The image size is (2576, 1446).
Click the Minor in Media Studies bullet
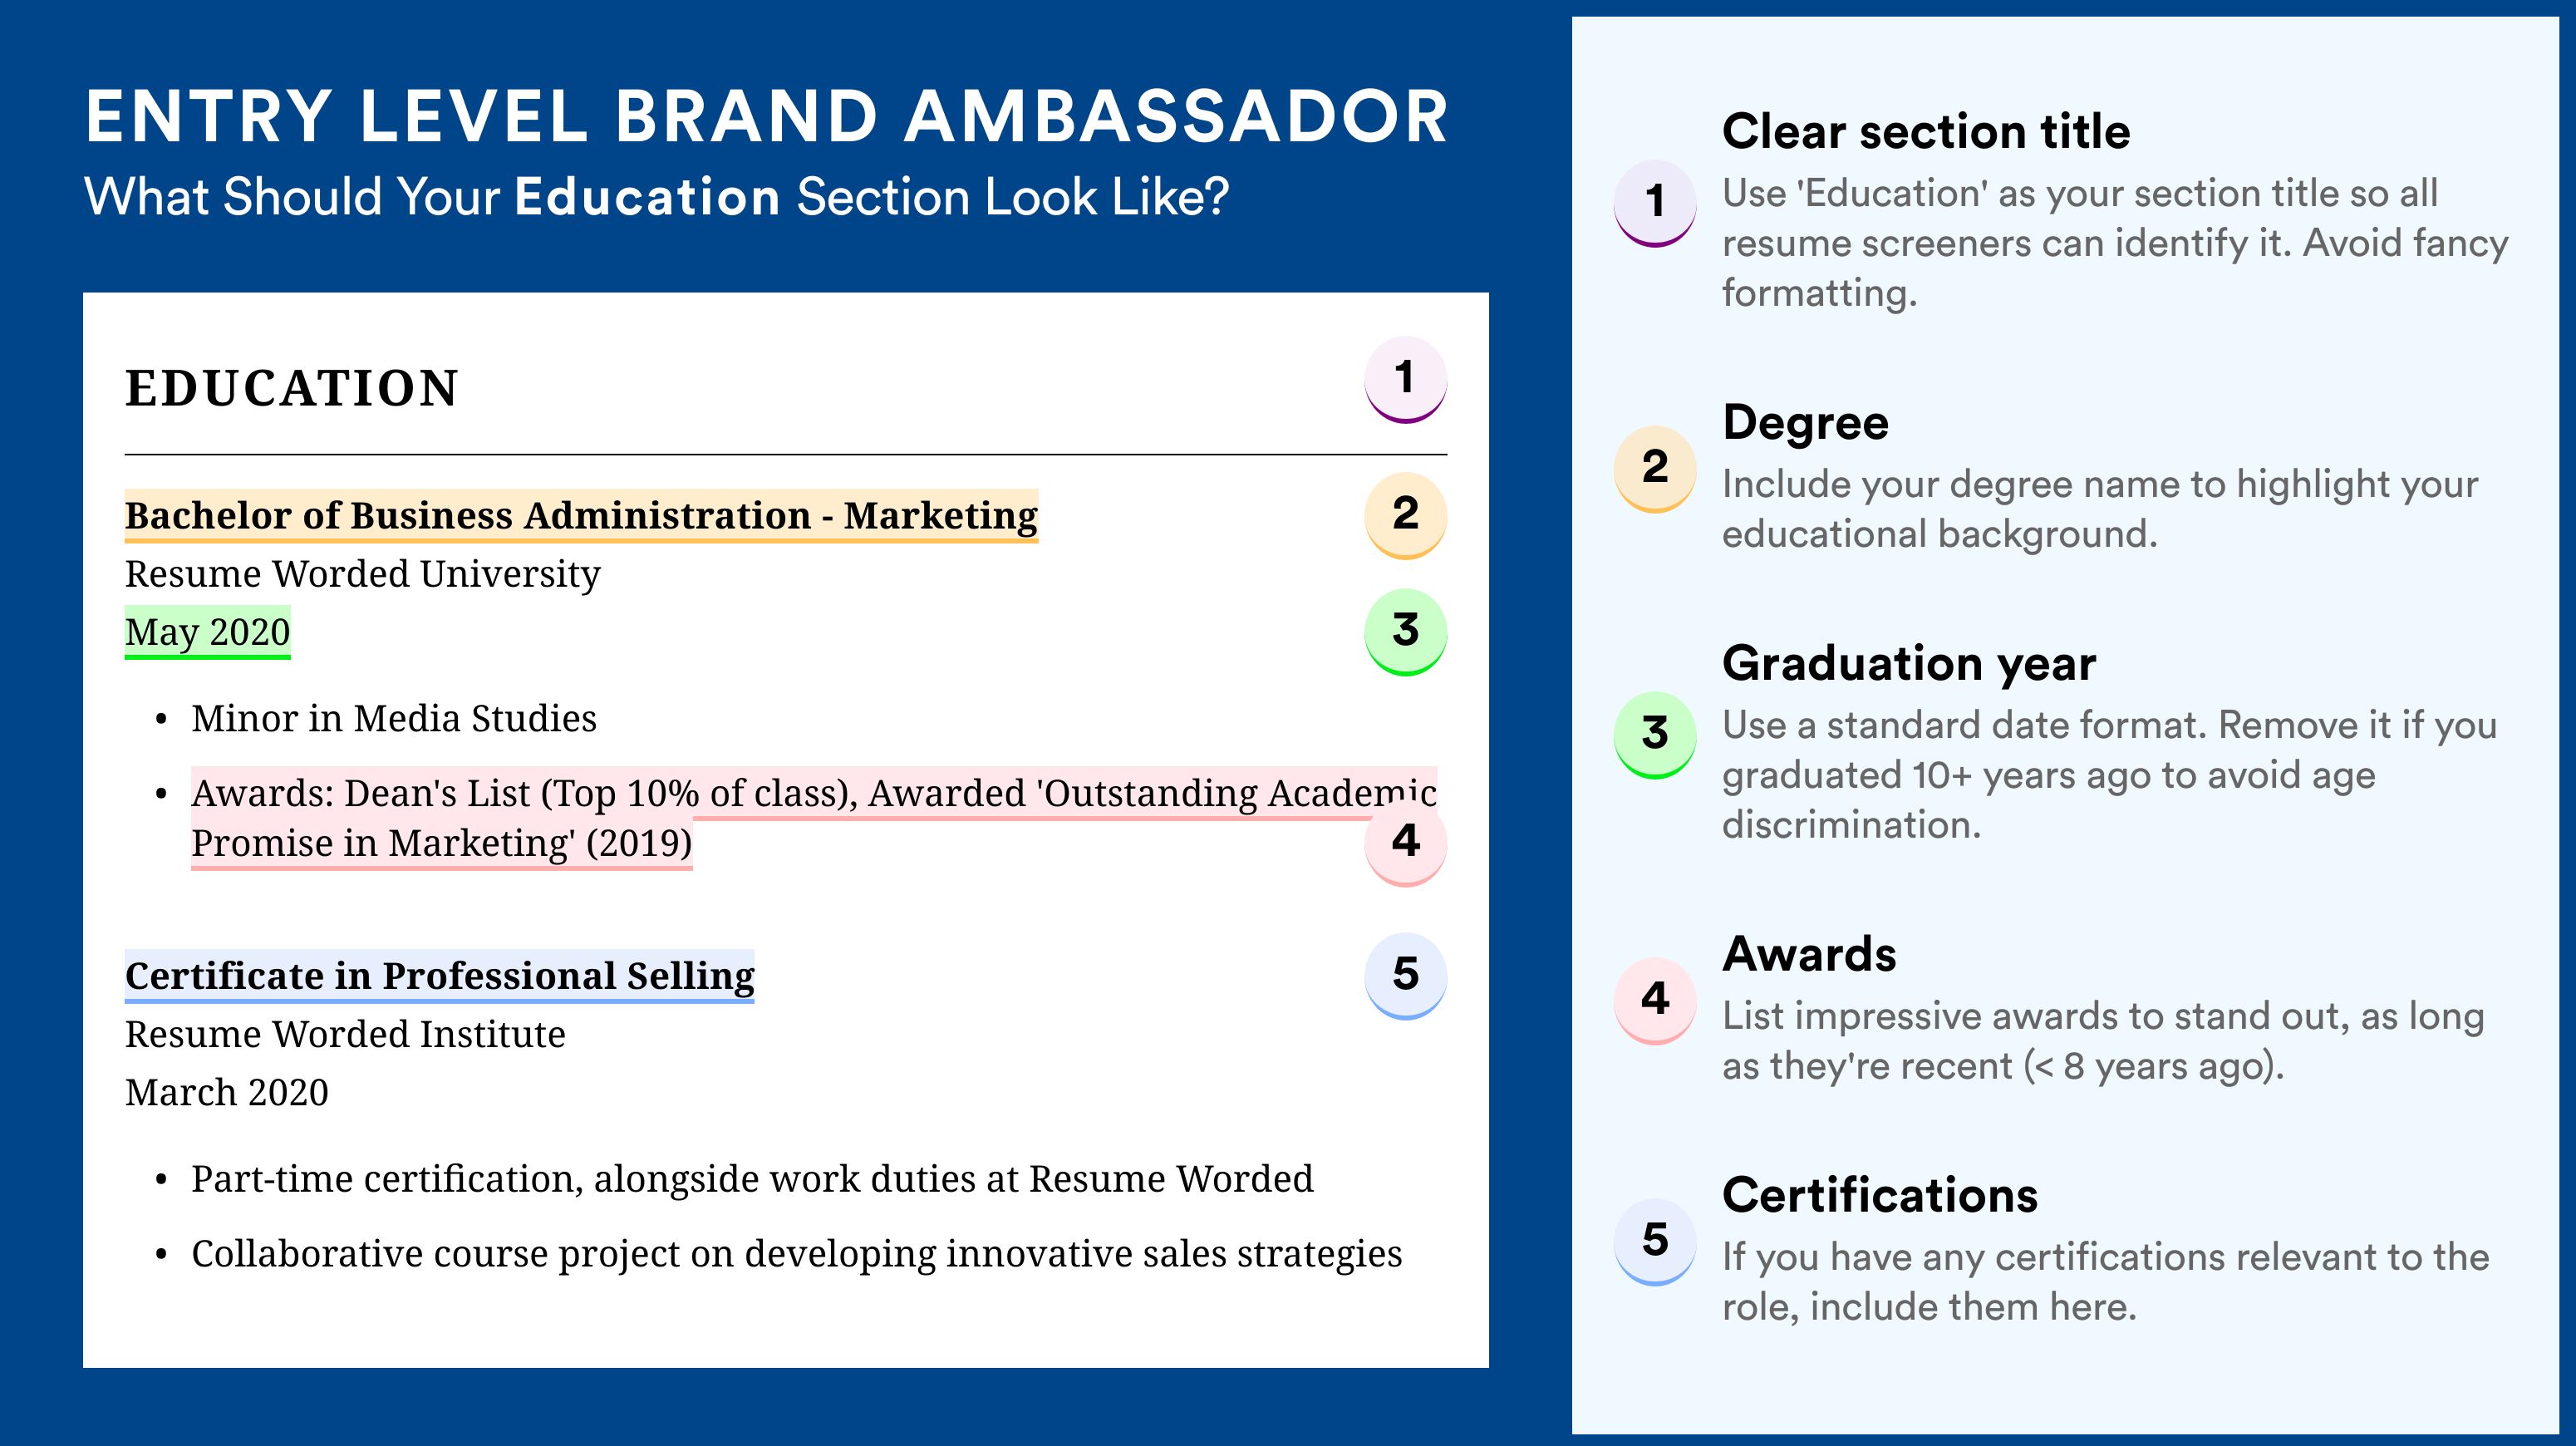(x=393, y=719)
